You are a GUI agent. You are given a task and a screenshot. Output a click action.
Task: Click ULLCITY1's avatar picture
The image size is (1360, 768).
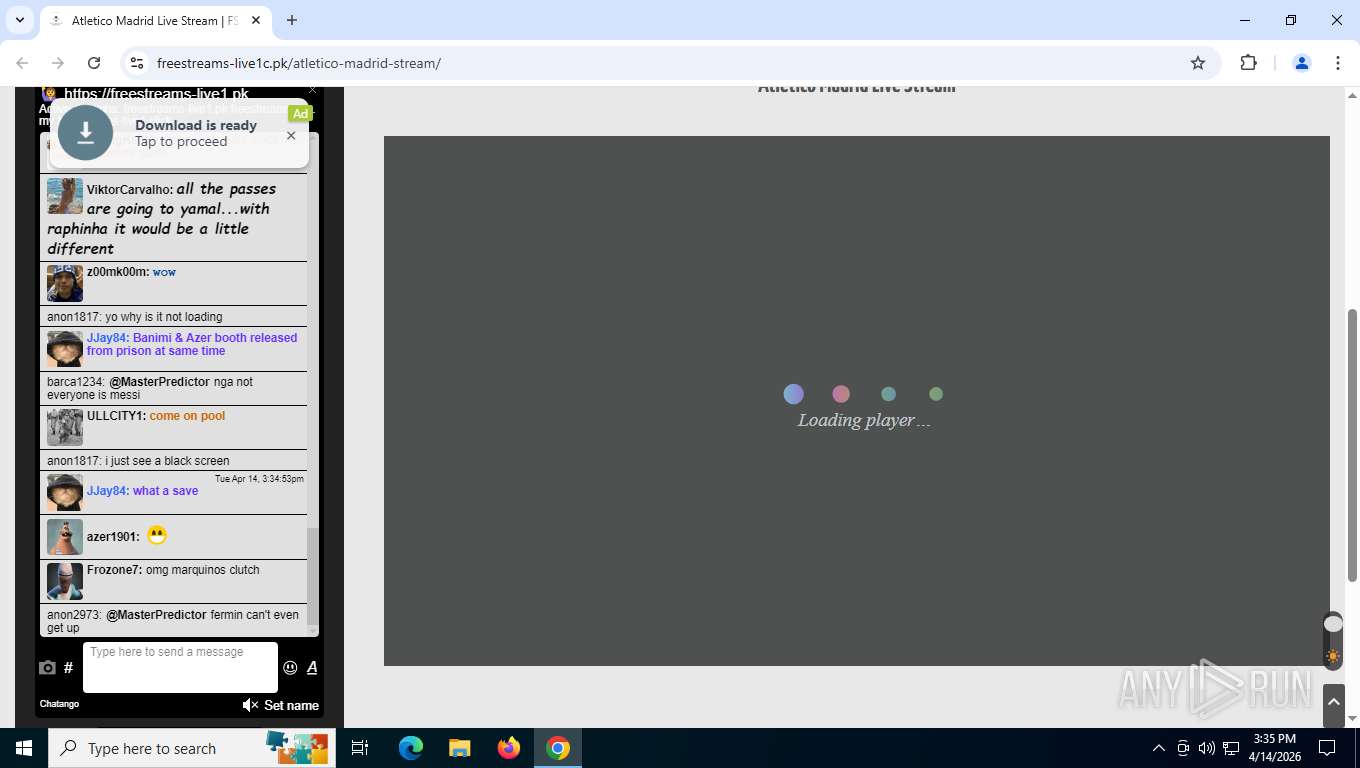[x=65, y=427]
